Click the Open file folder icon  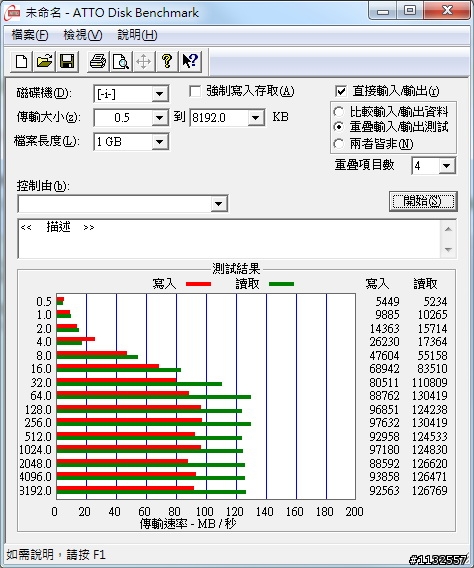(44, 61)
